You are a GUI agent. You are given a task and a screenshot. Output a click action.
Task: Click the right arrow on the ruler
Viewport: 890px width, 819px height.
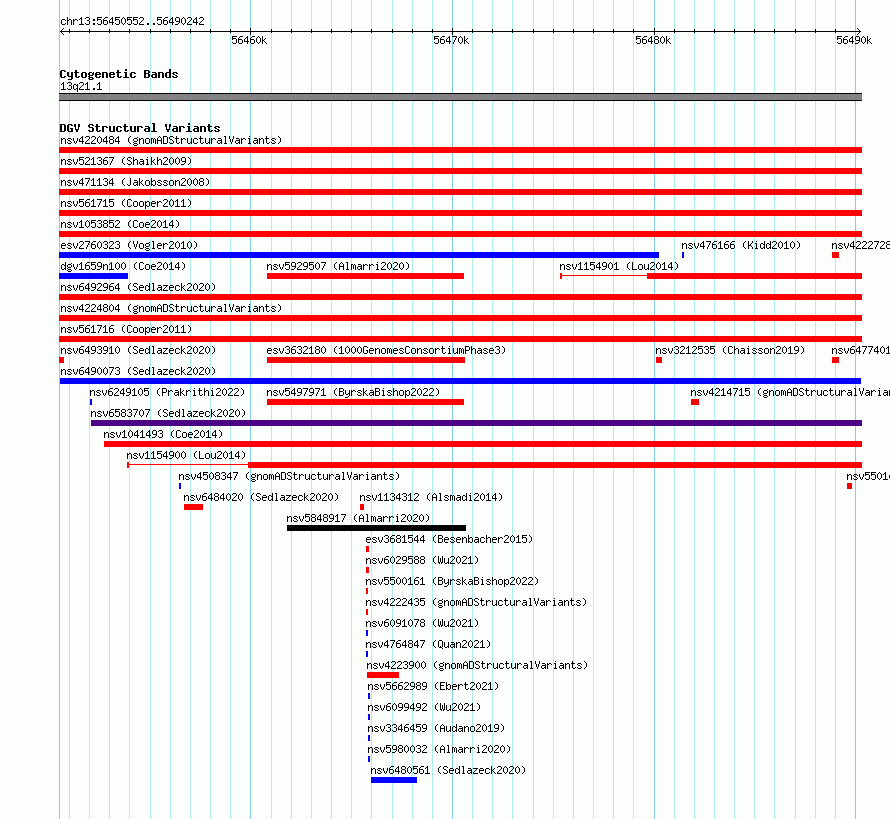click(859, 32)
